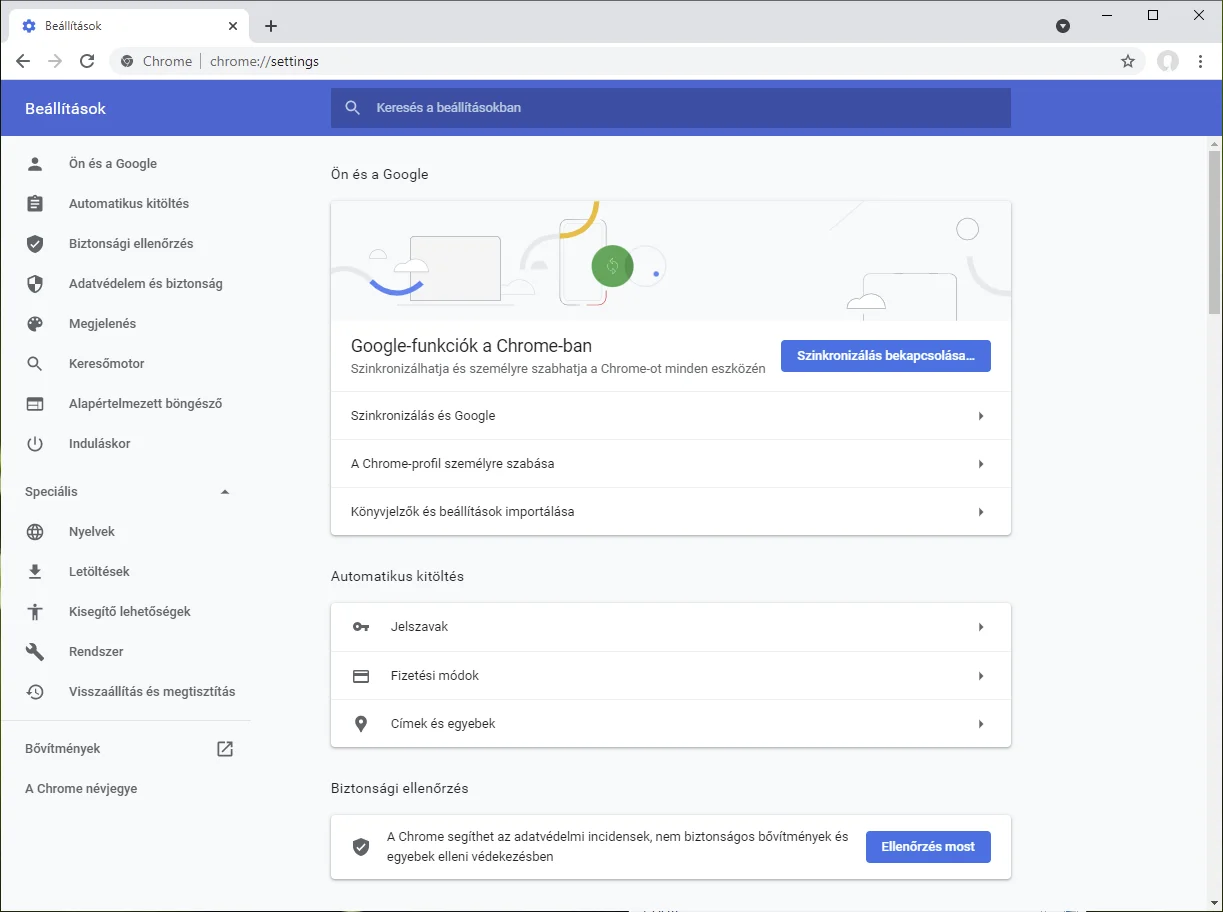
Task: Click Szinkronizálás és Google row text
Action: click(x=423, y=416)
